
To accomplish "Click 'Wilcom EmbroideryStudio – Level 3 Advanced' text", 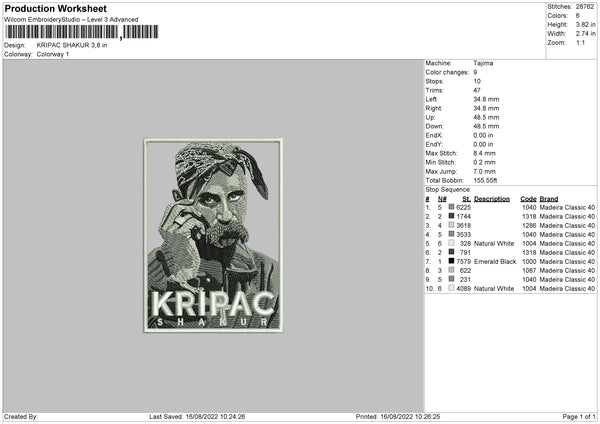I will pos(71,20).
